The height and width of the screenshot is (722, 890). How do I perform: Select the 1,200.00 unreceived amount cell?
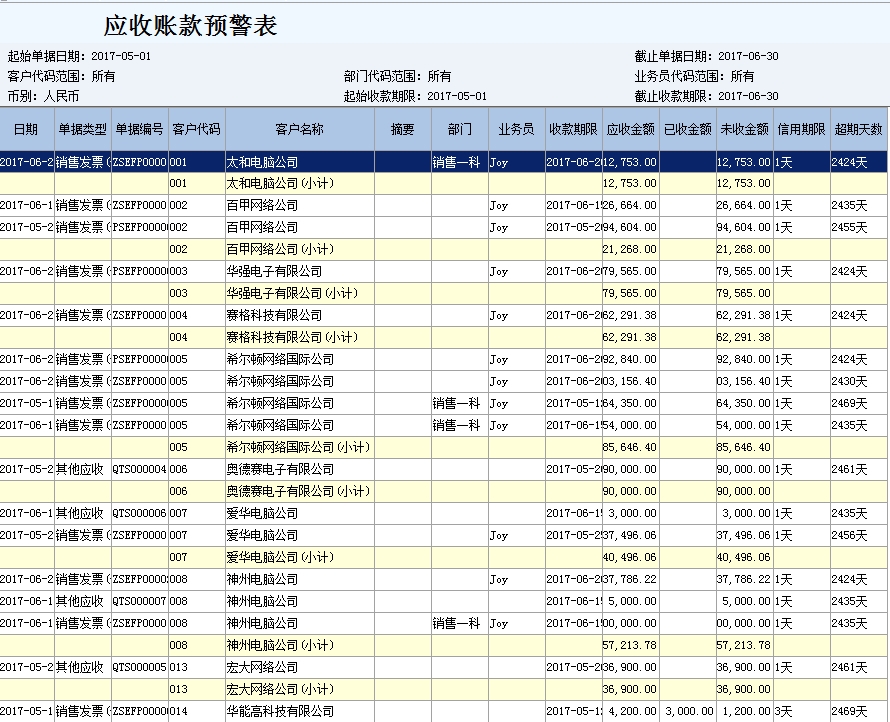tap(745, 711)
